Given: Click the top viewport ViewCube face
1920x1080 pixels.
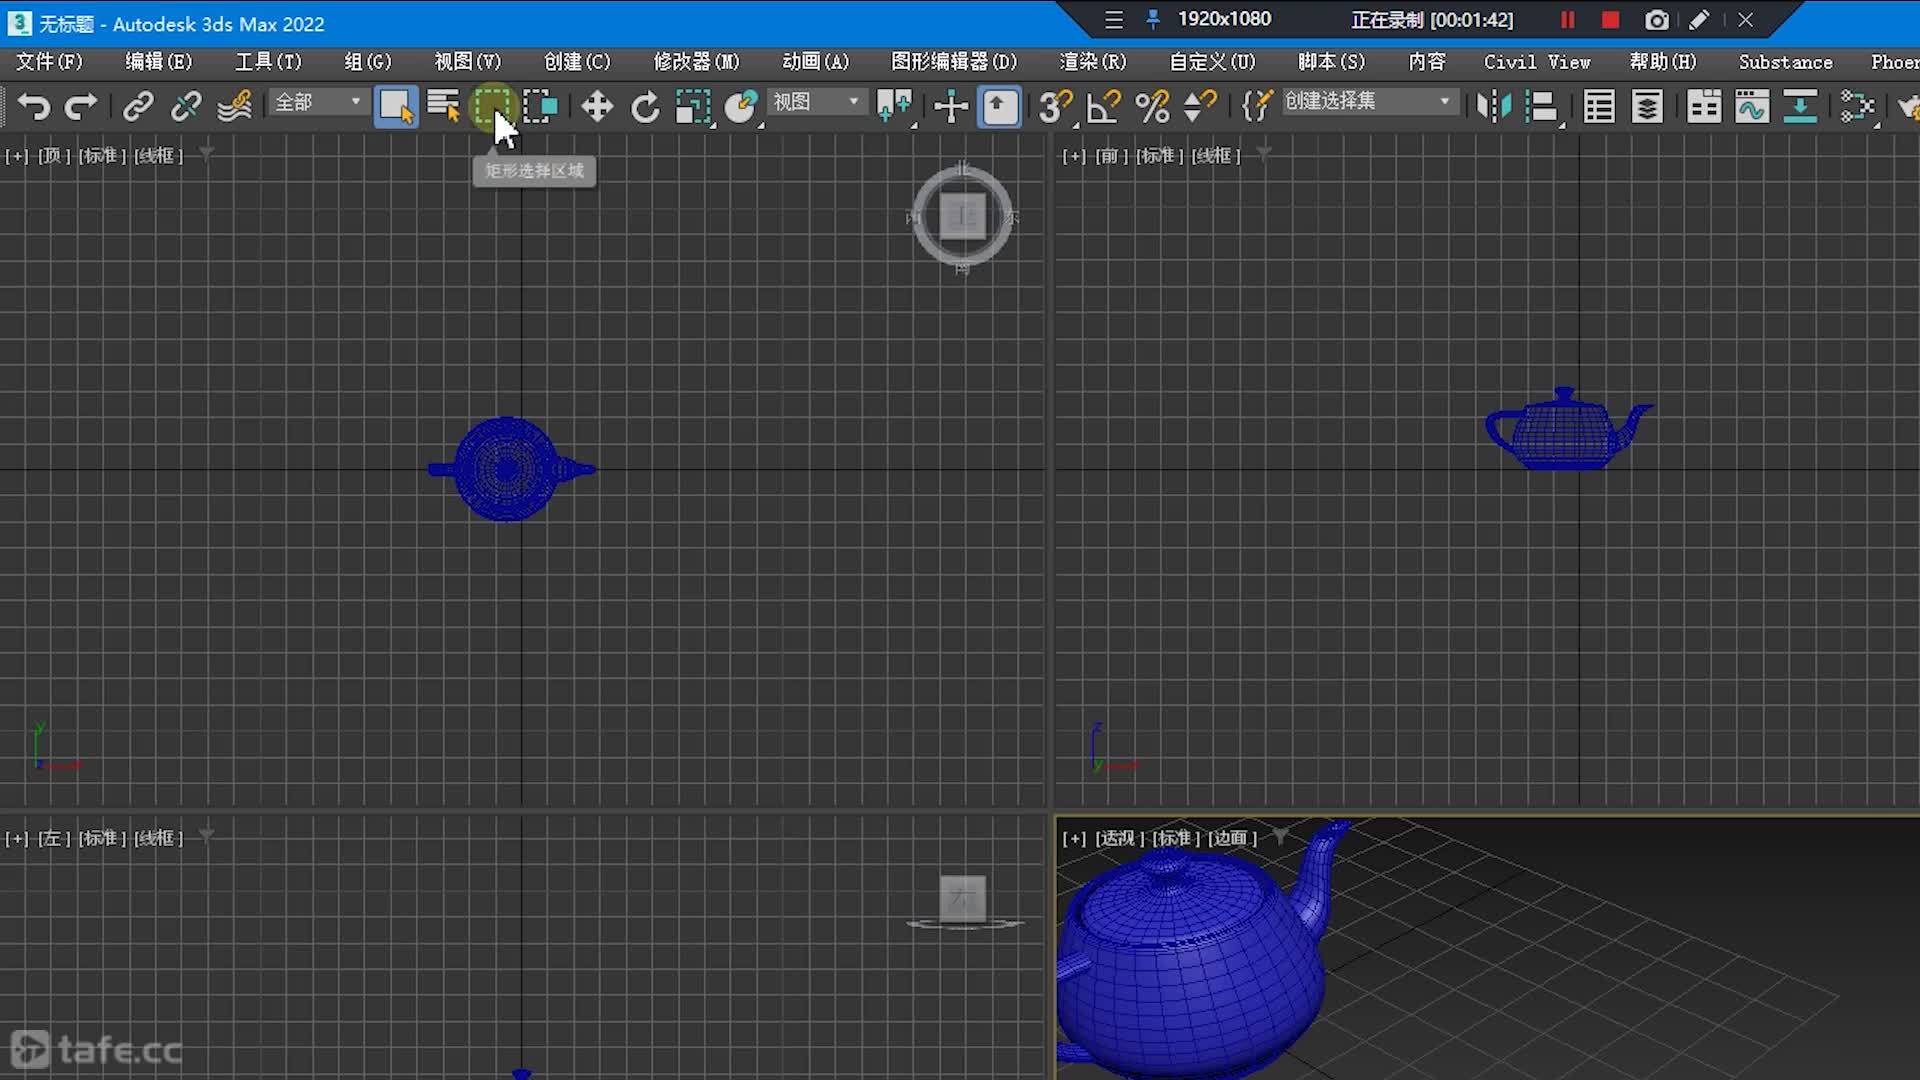Looking at the screenshot, I should (x=963, y=216).
